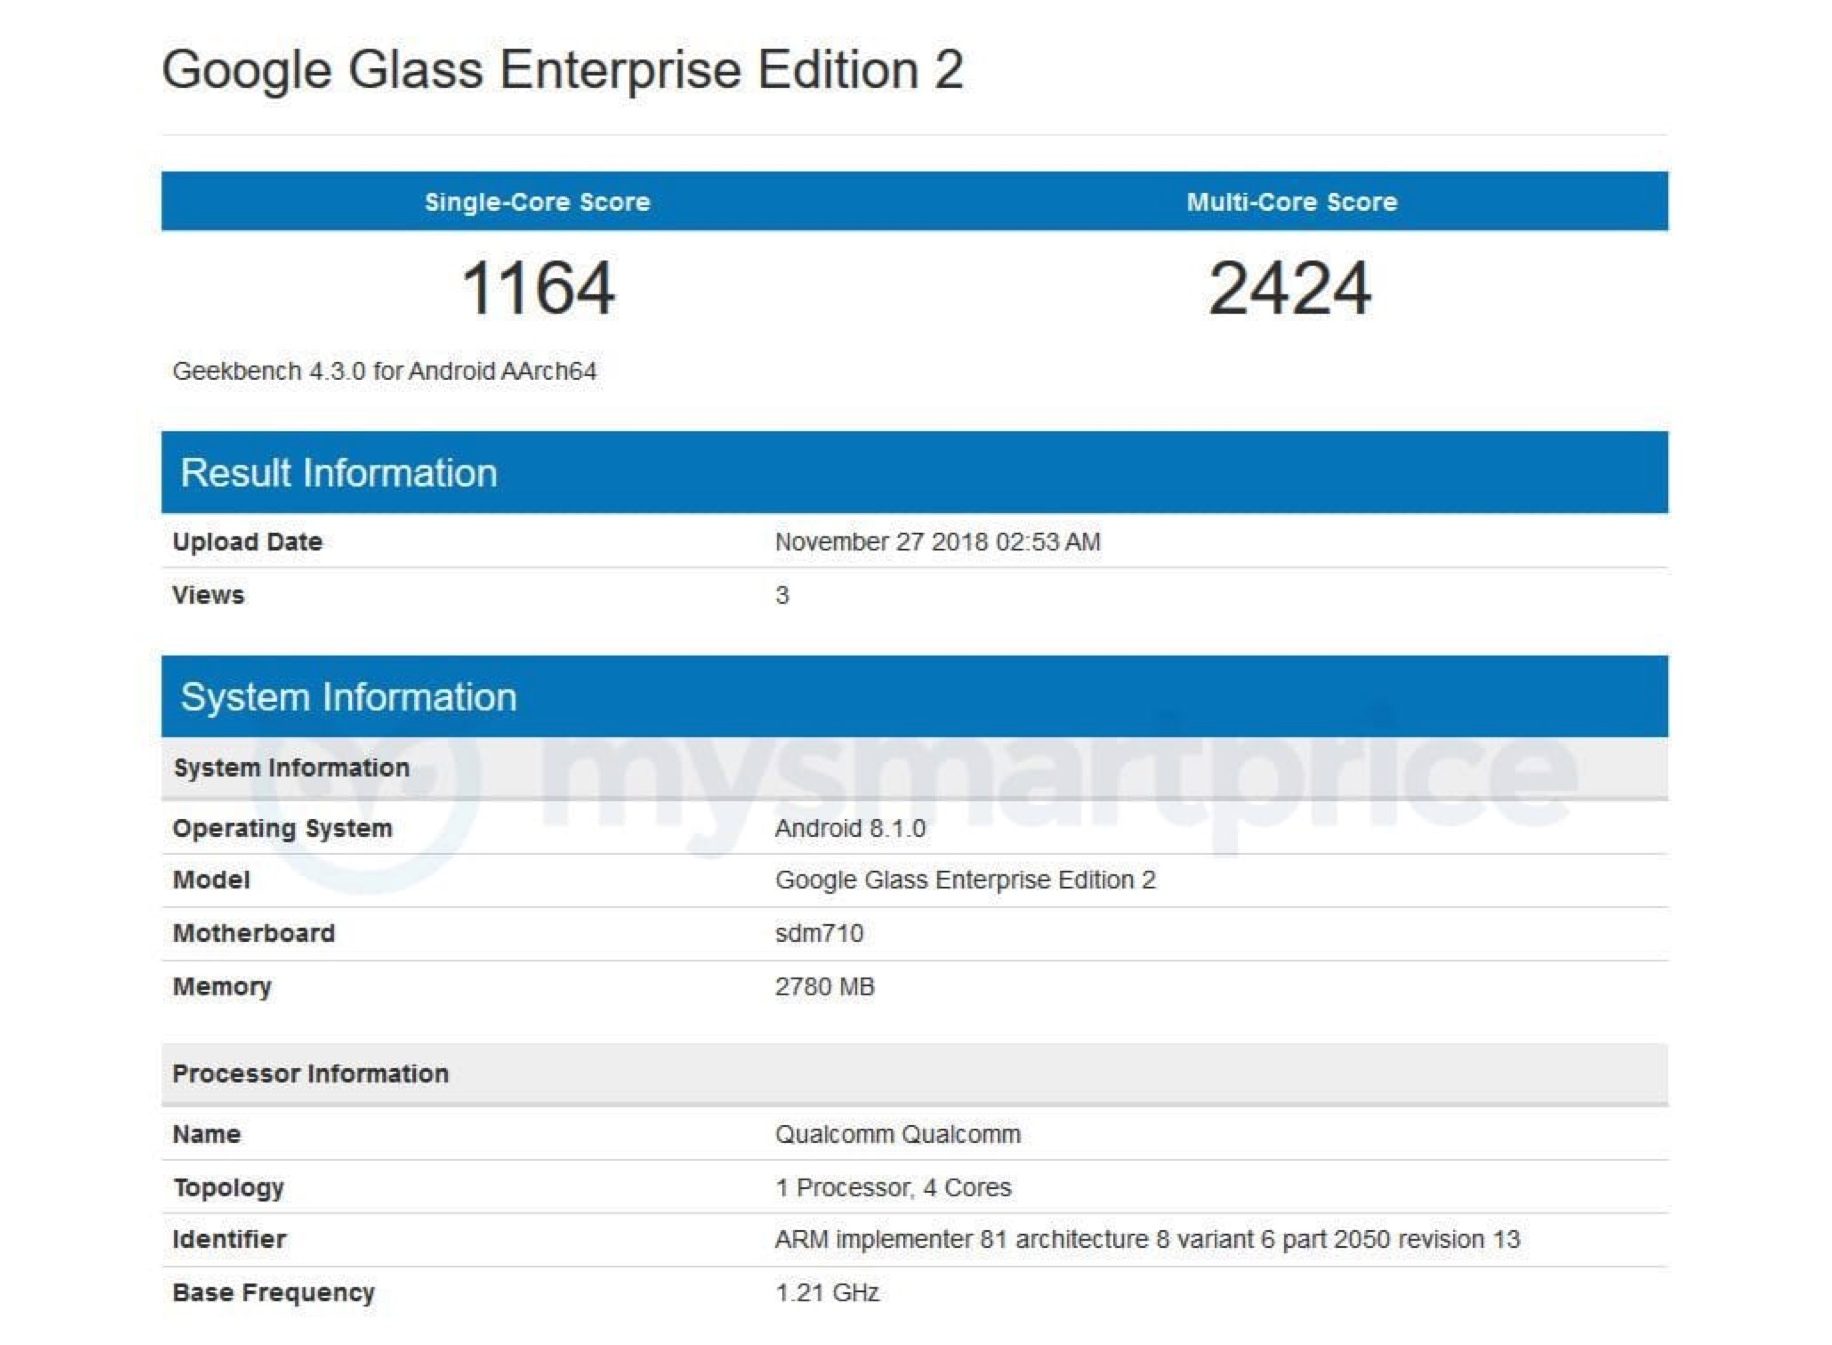Click the Model value in the system table
Screen dimensions: 1832x1345
965,880
